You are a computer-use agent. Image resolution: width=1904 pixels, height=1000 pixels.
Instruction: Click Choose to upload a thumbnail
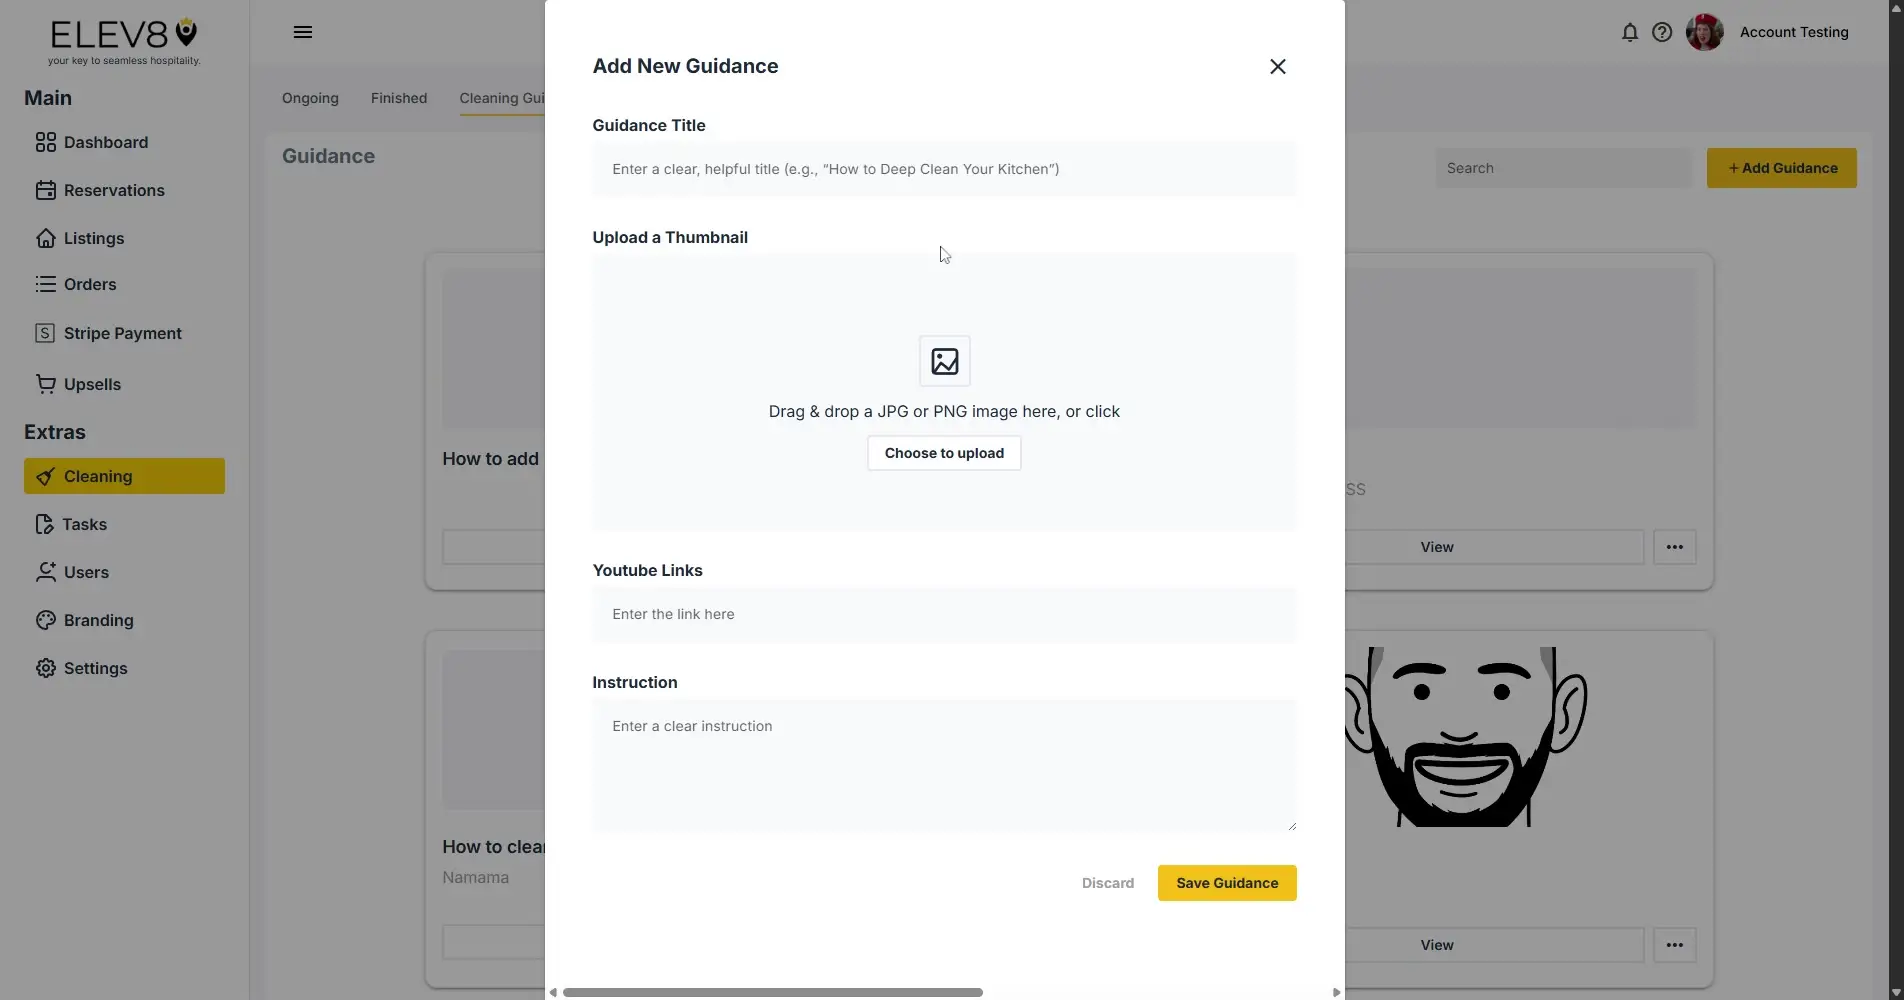click(x=943, y=452)
